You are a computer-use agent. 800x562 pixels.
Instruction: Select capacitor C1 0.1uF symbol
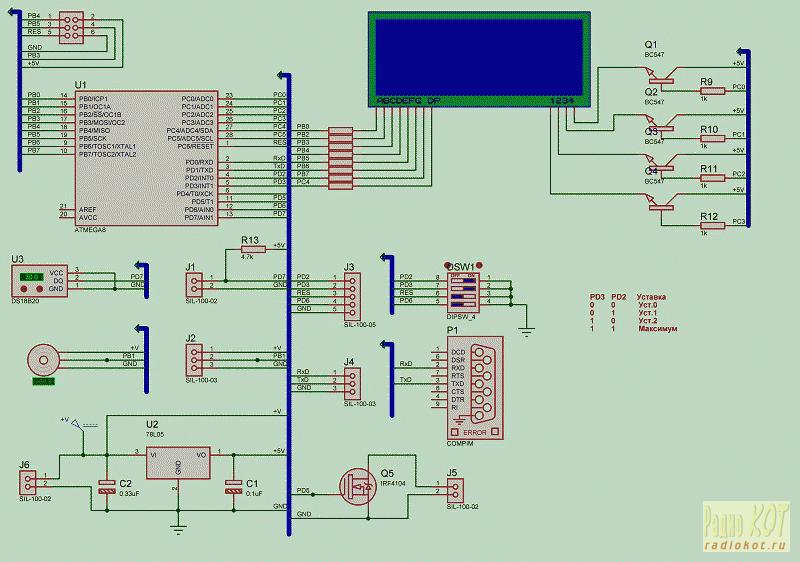tap(234, 487)
